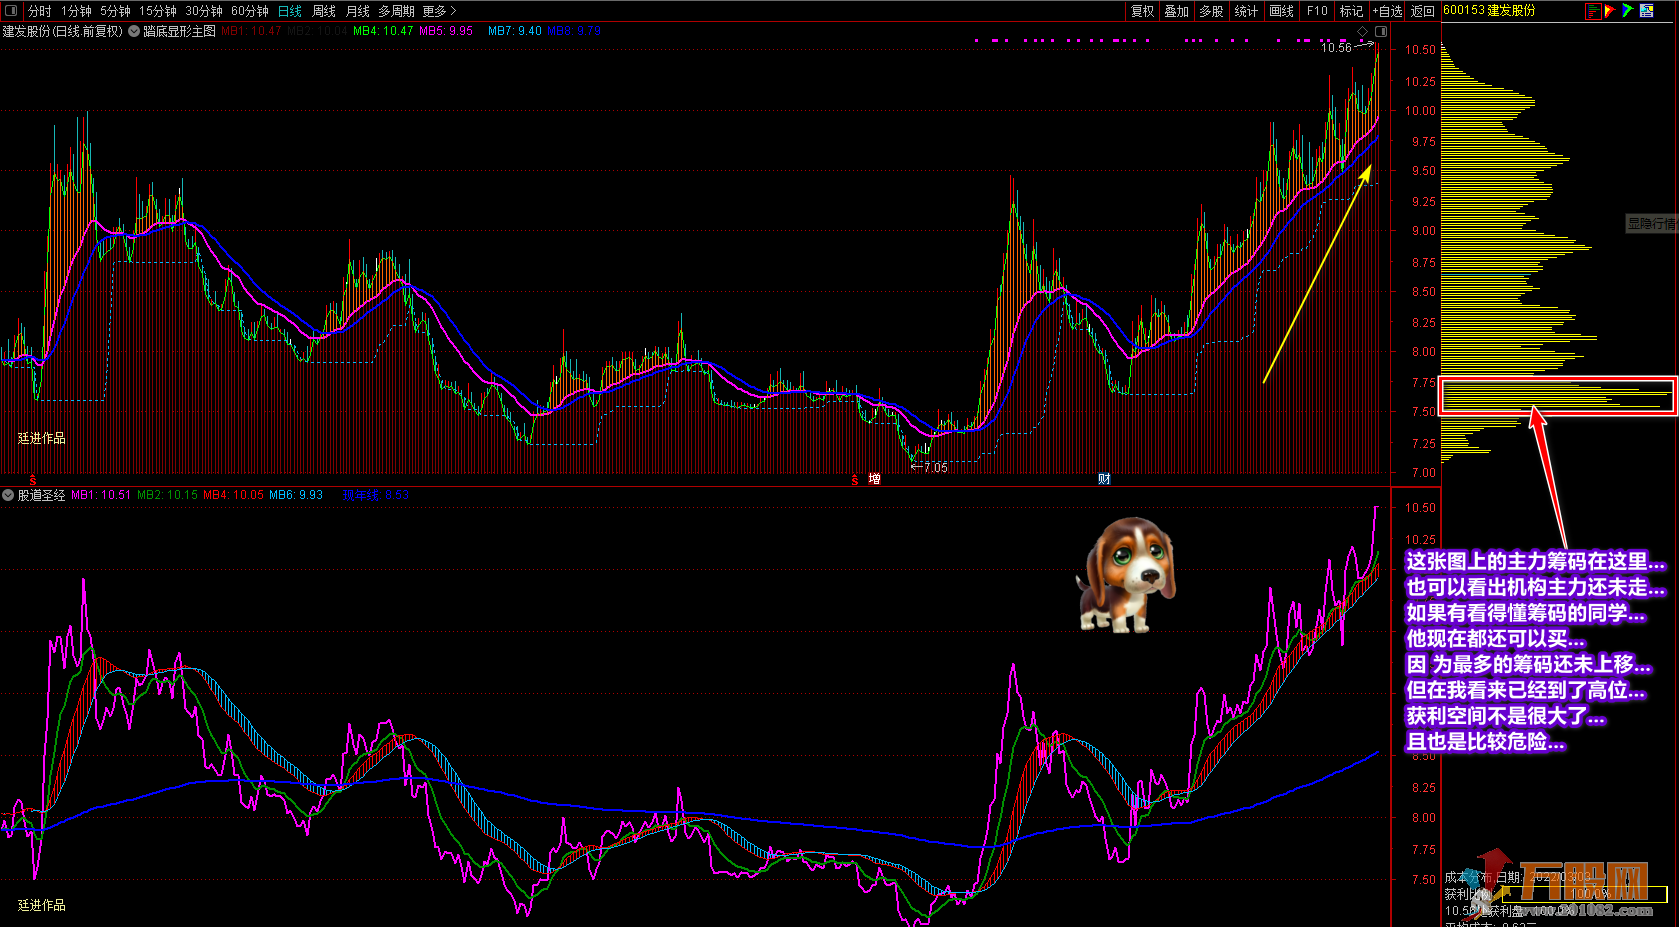Click the 财 event marker on time axis

tap(1104, 479)
